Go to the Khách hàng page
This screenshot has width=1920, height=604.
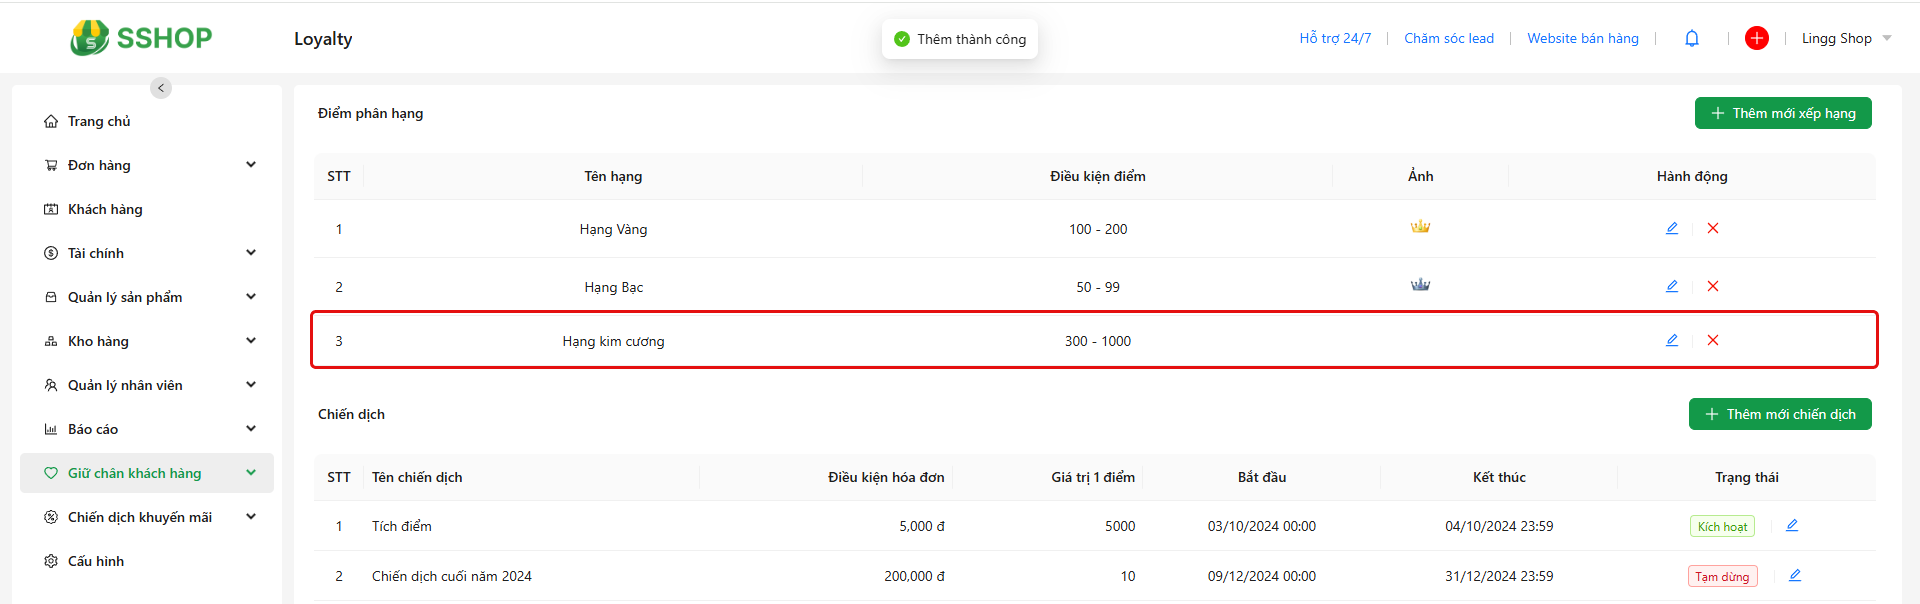105,209
